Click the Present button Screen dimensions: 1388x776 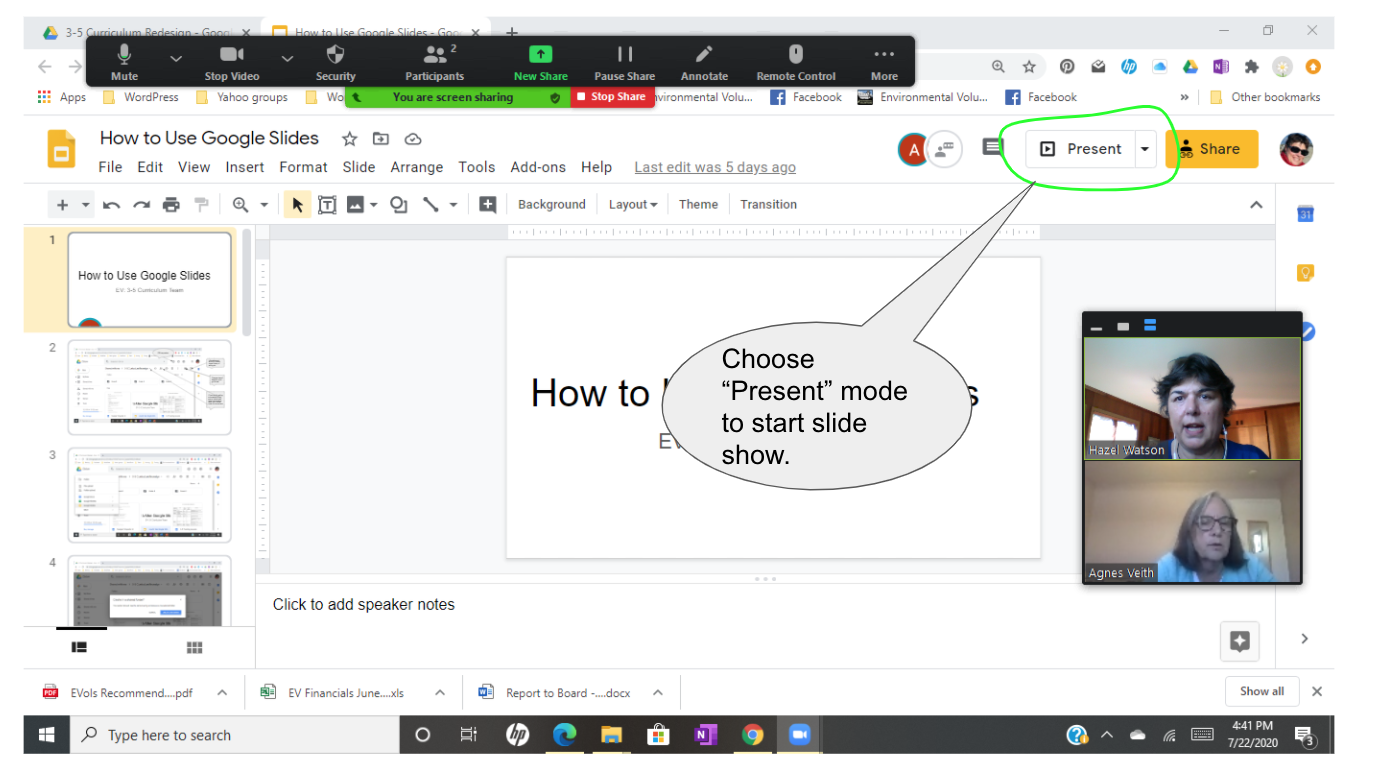(x=1083, y=149)
